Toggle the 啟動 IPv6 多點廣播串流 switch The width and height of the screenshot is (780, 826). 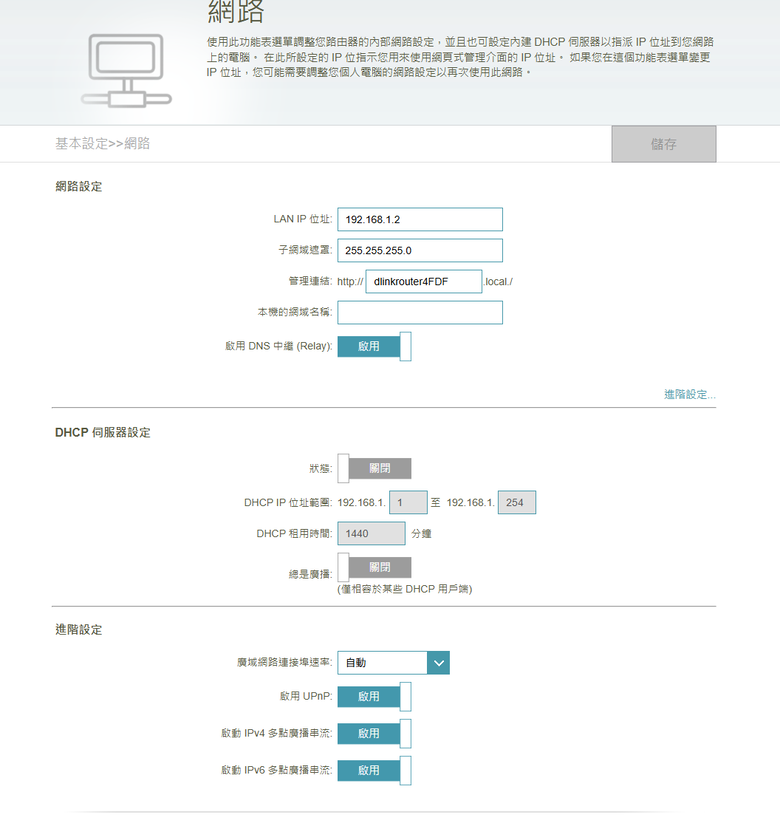click(x=374, y=770)
